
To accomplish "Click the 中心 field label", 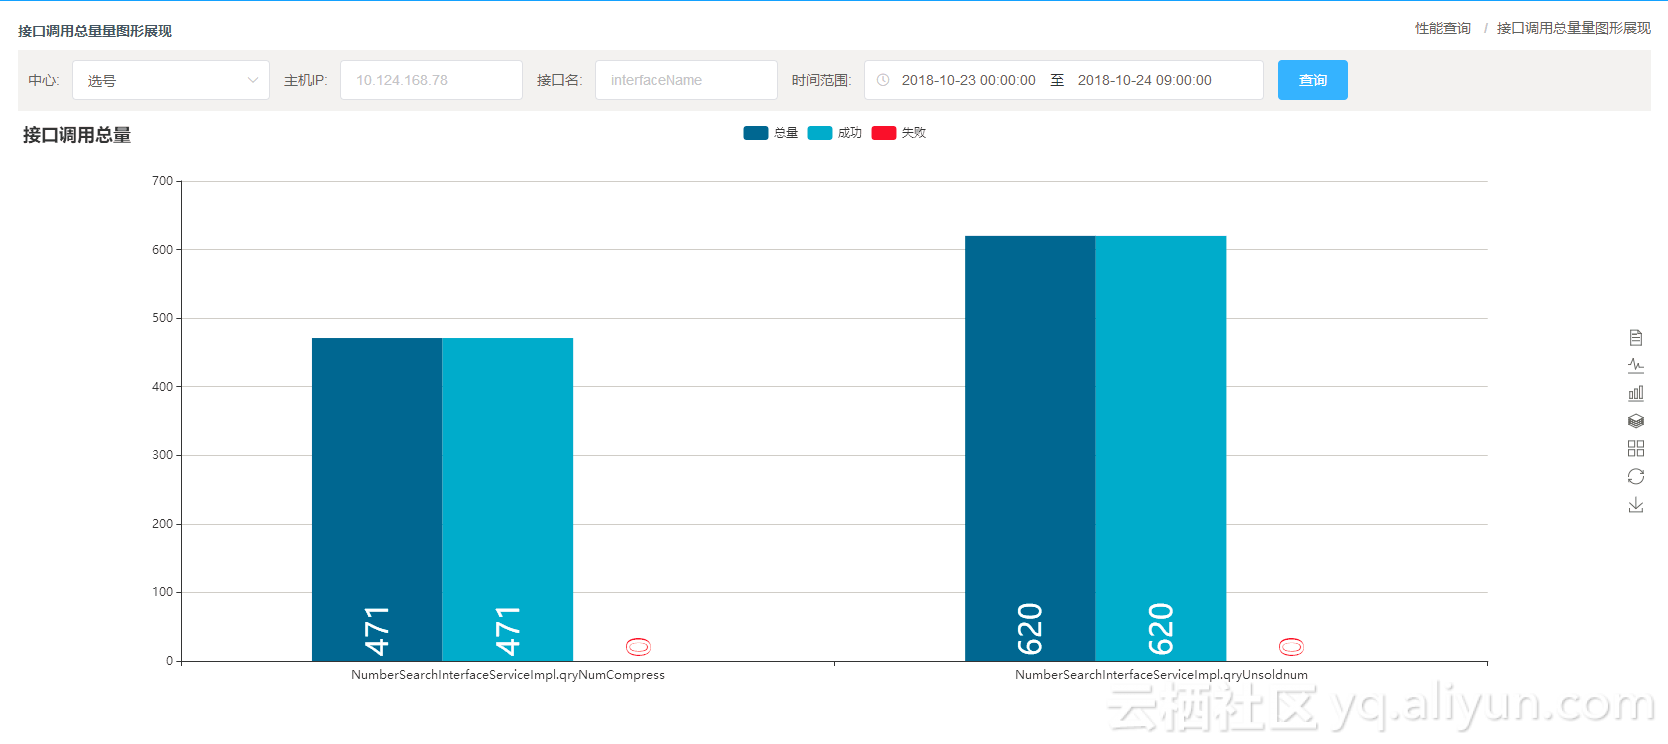I will click(x=43, y=80).
